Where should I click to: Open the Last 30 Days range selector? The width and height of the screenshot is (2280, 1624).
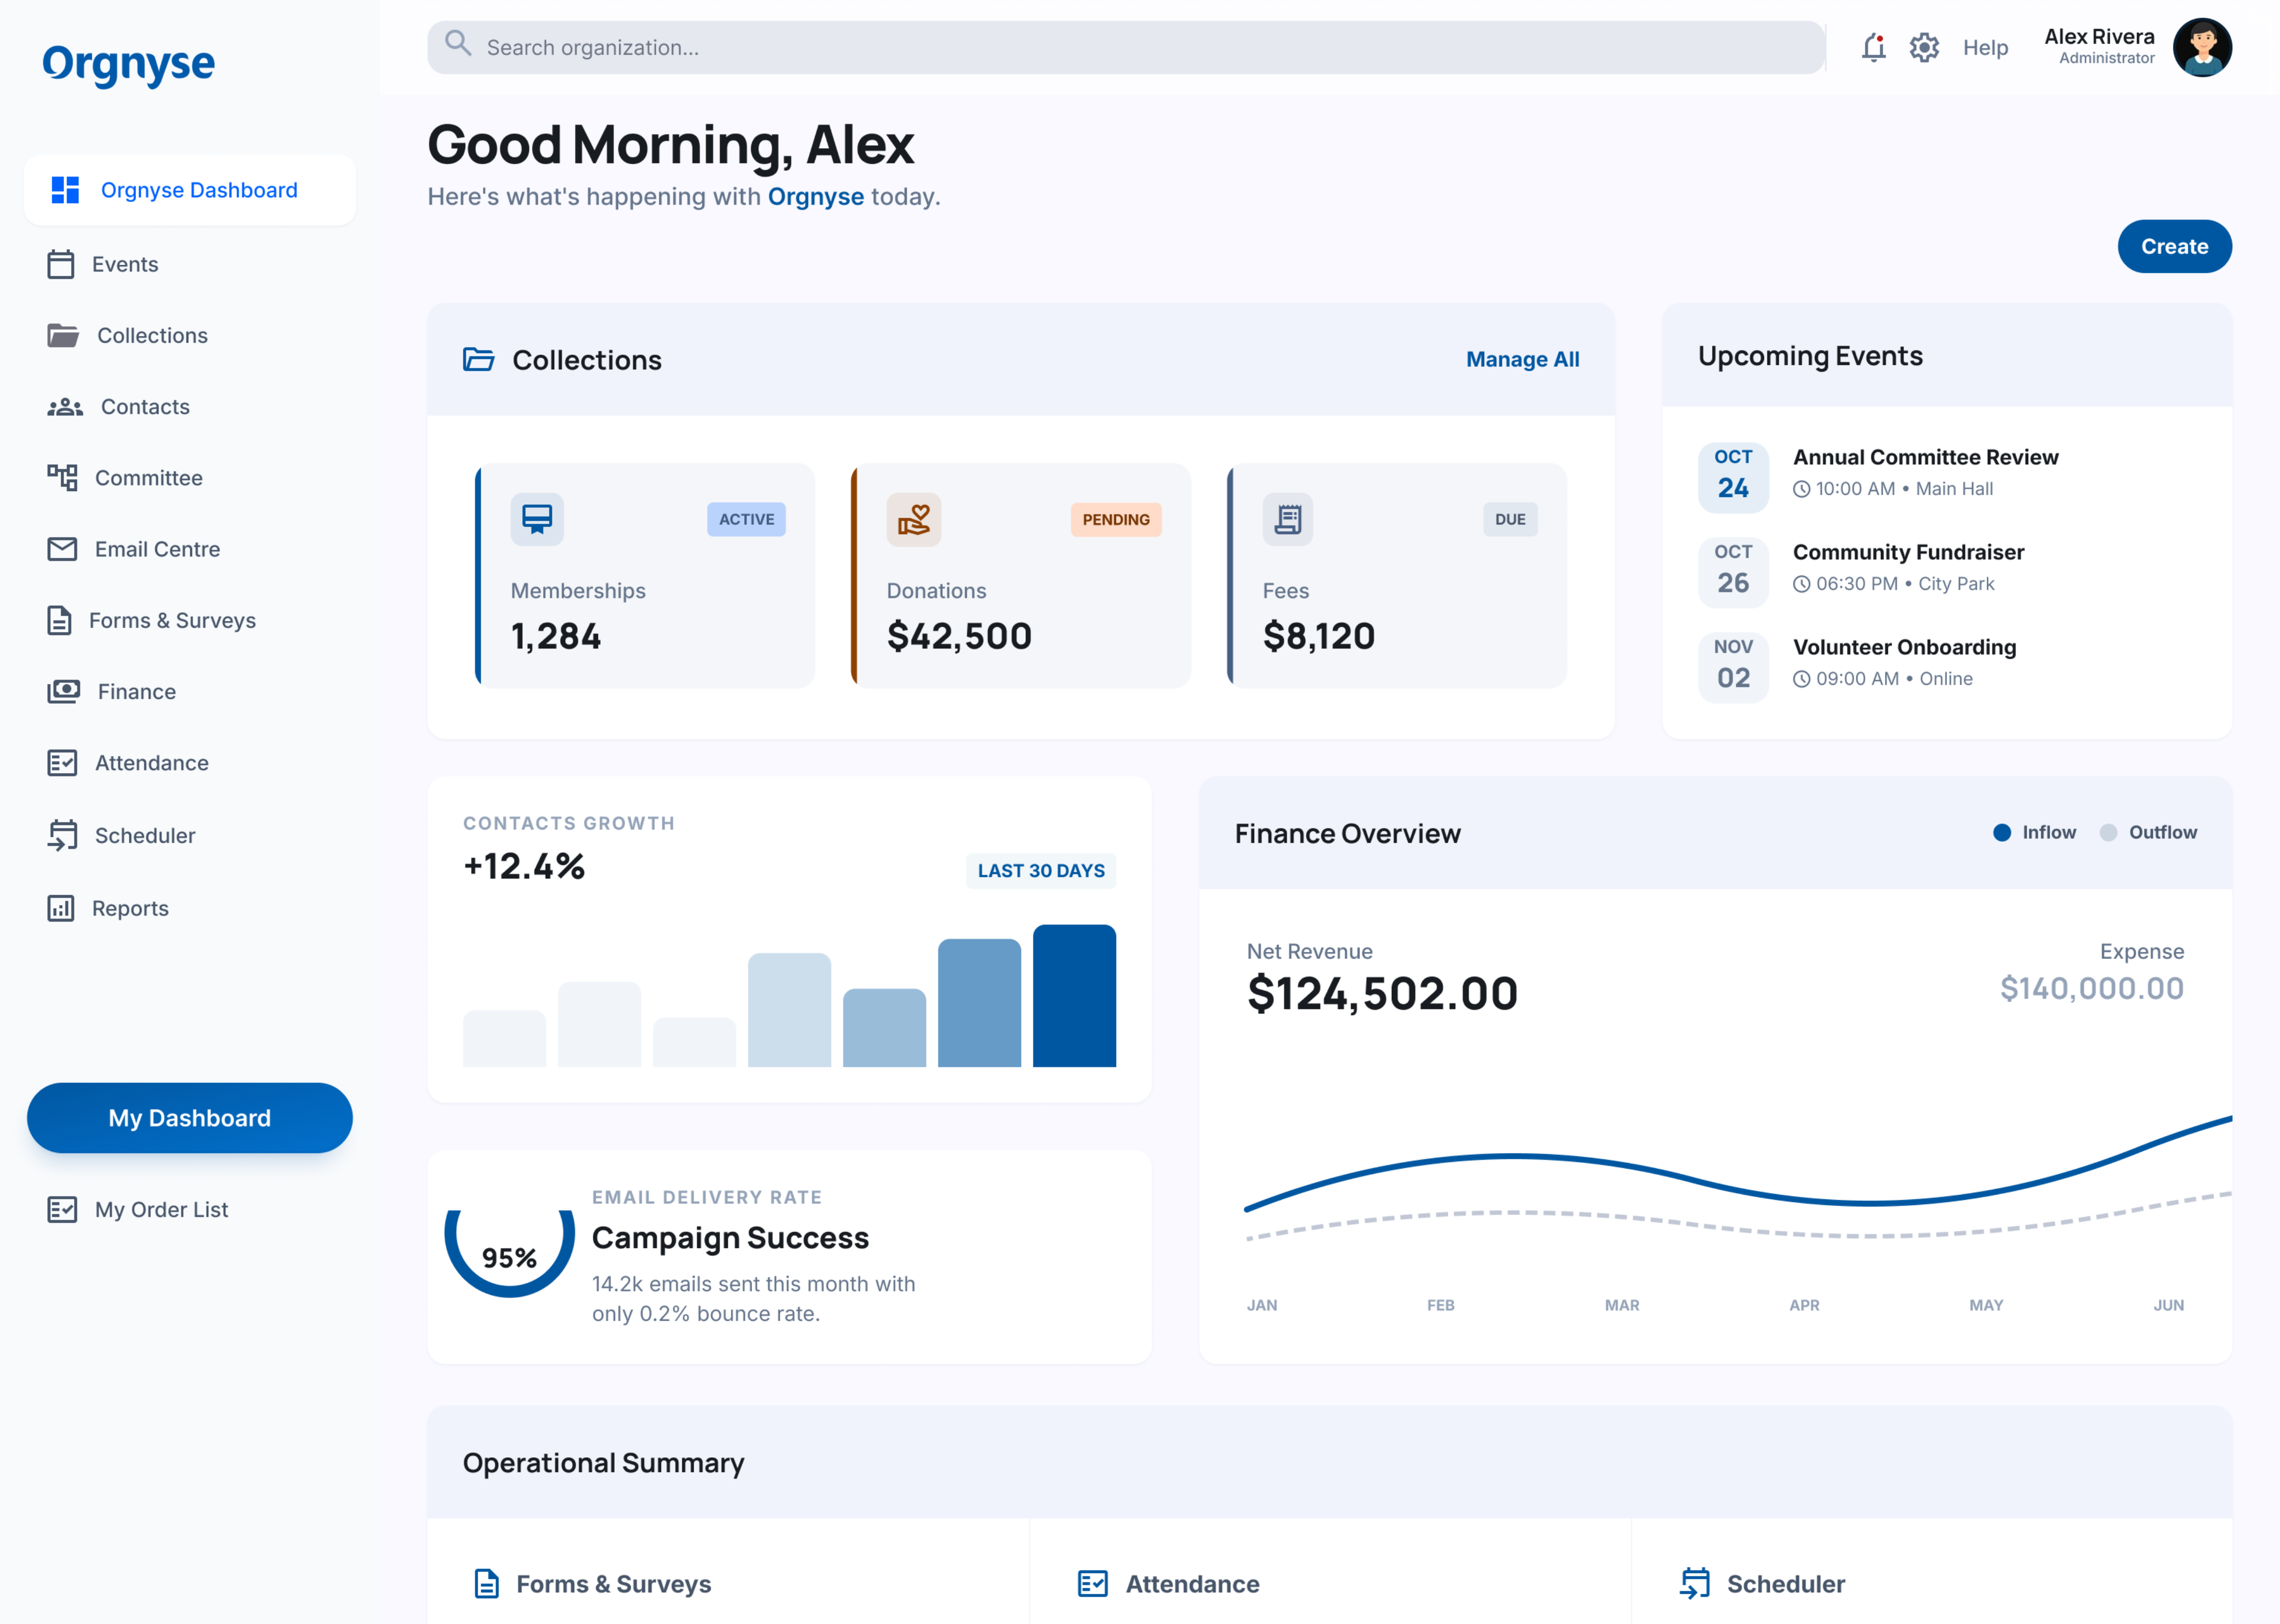click(1040, 871)
